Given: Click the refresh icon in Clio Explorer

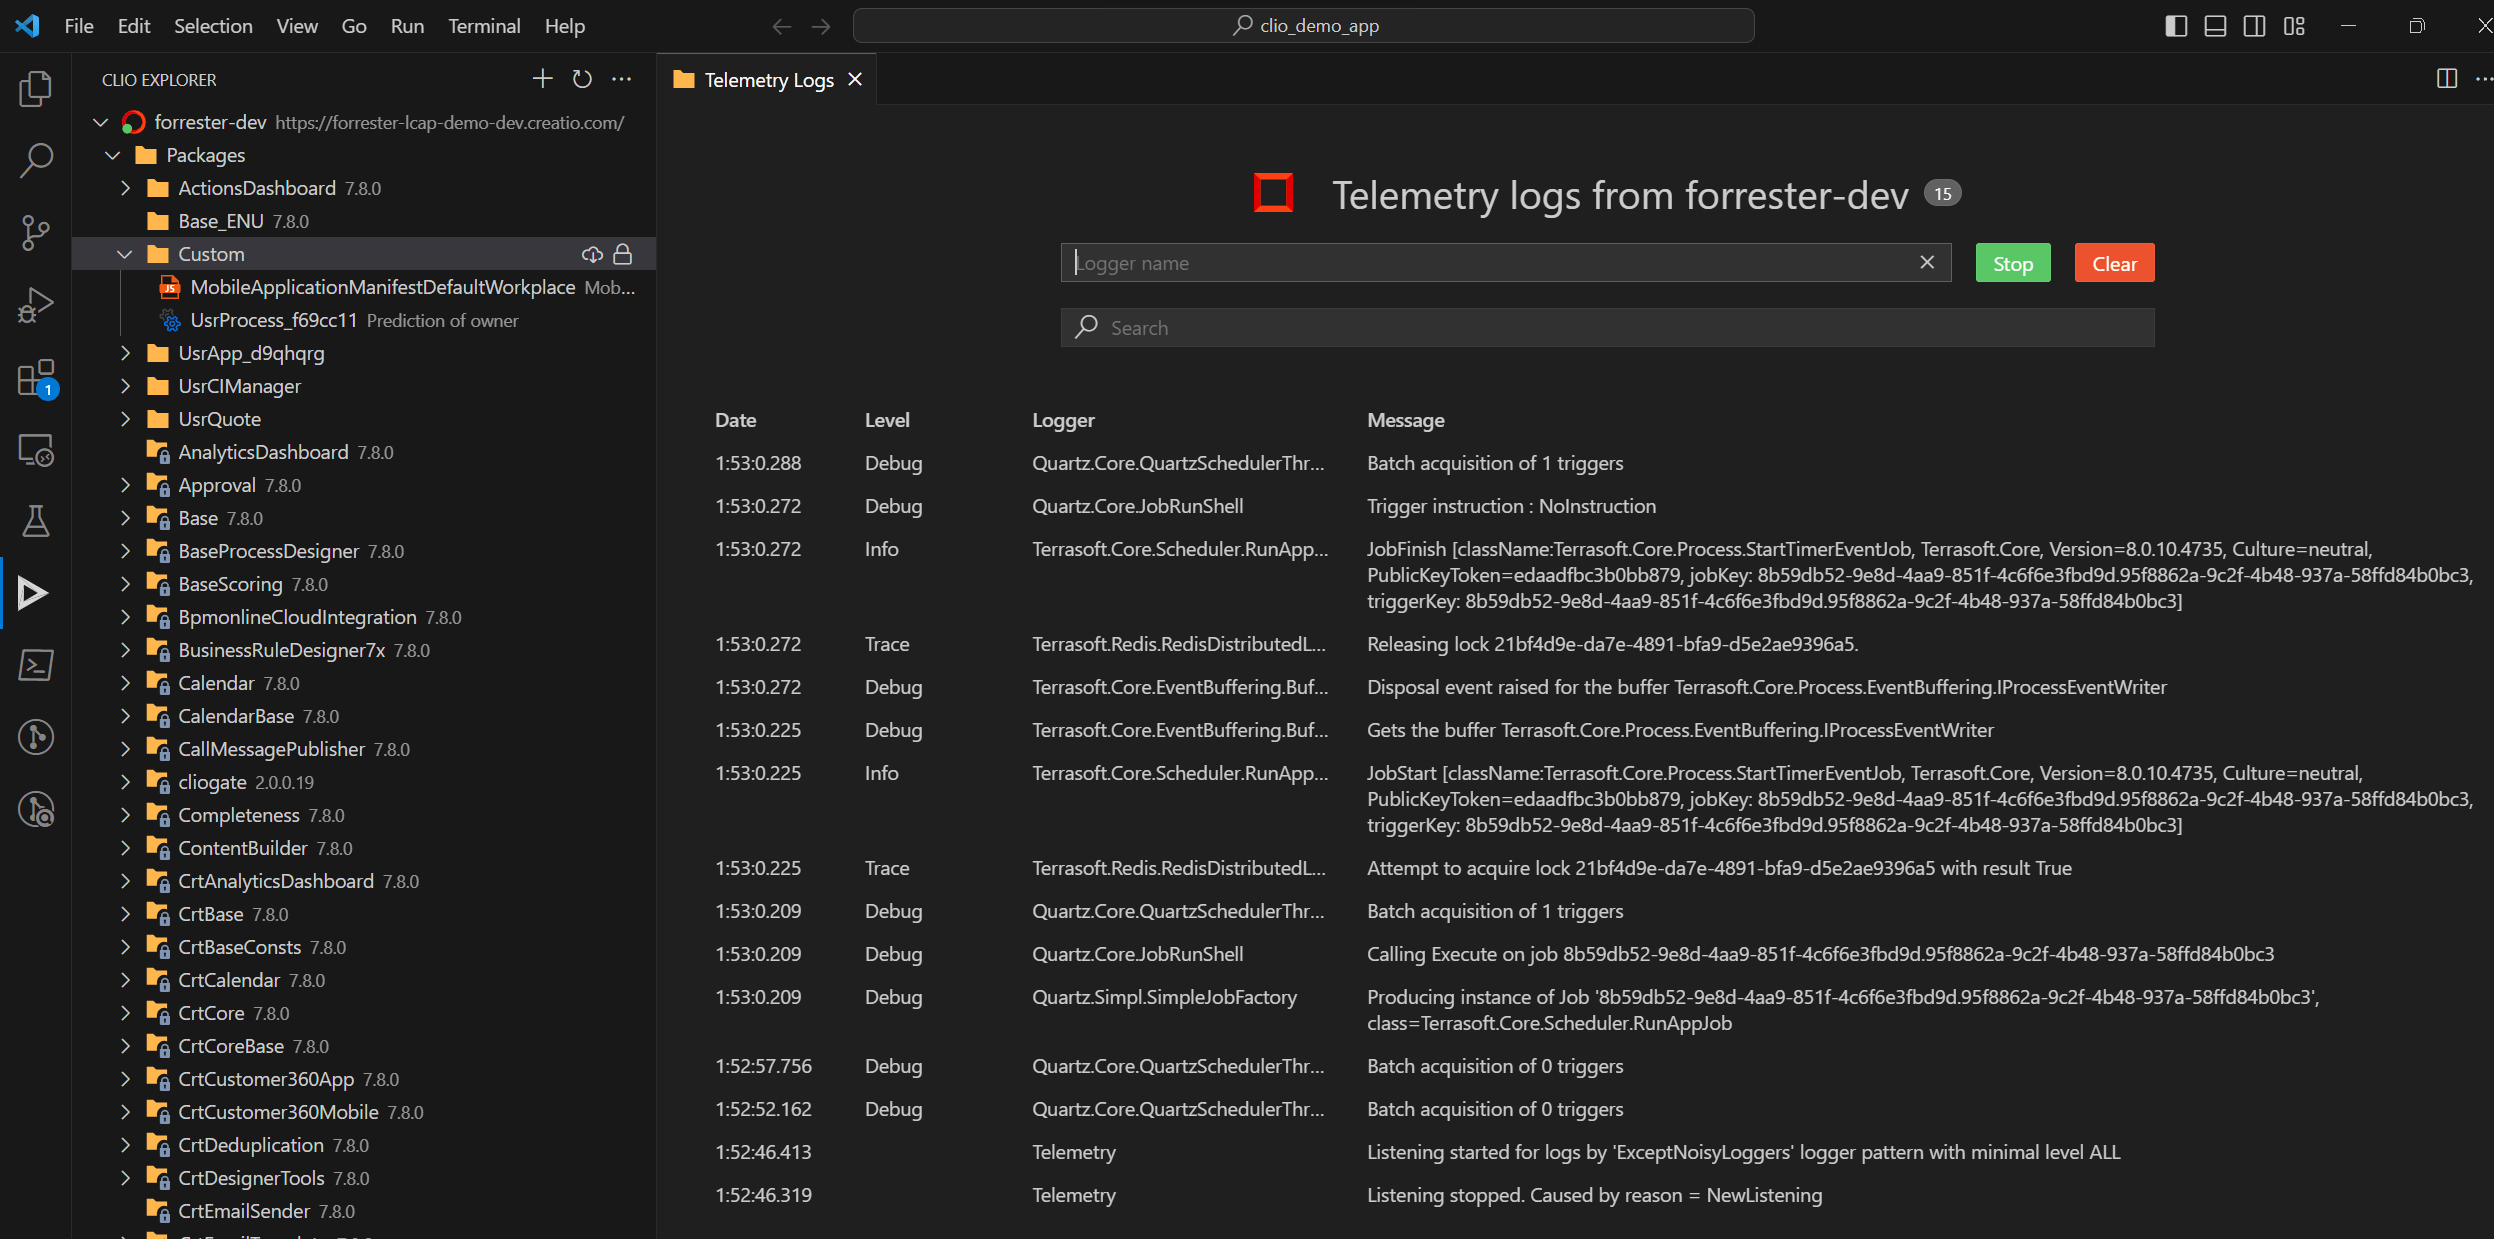Looking at the screenshot, I should tap(582, 79).
